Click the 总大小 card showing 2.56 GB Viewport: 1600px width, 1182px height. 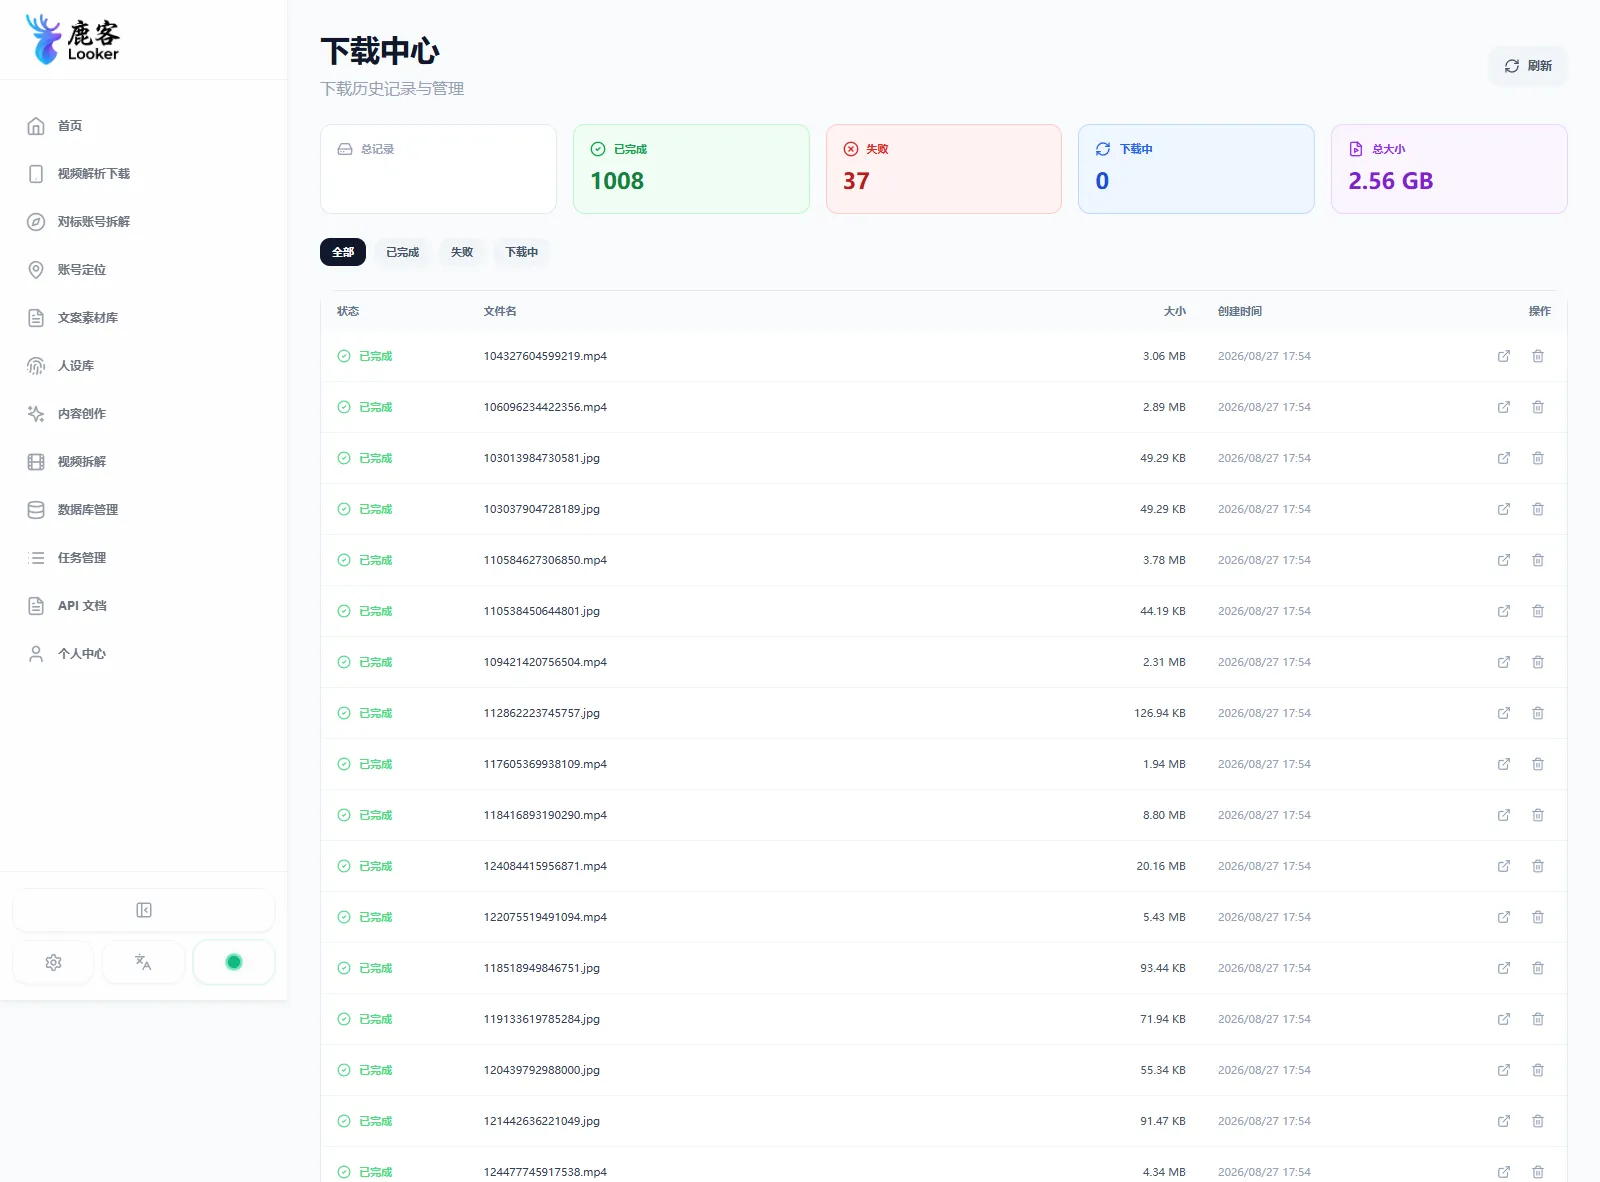(1449, 169)
